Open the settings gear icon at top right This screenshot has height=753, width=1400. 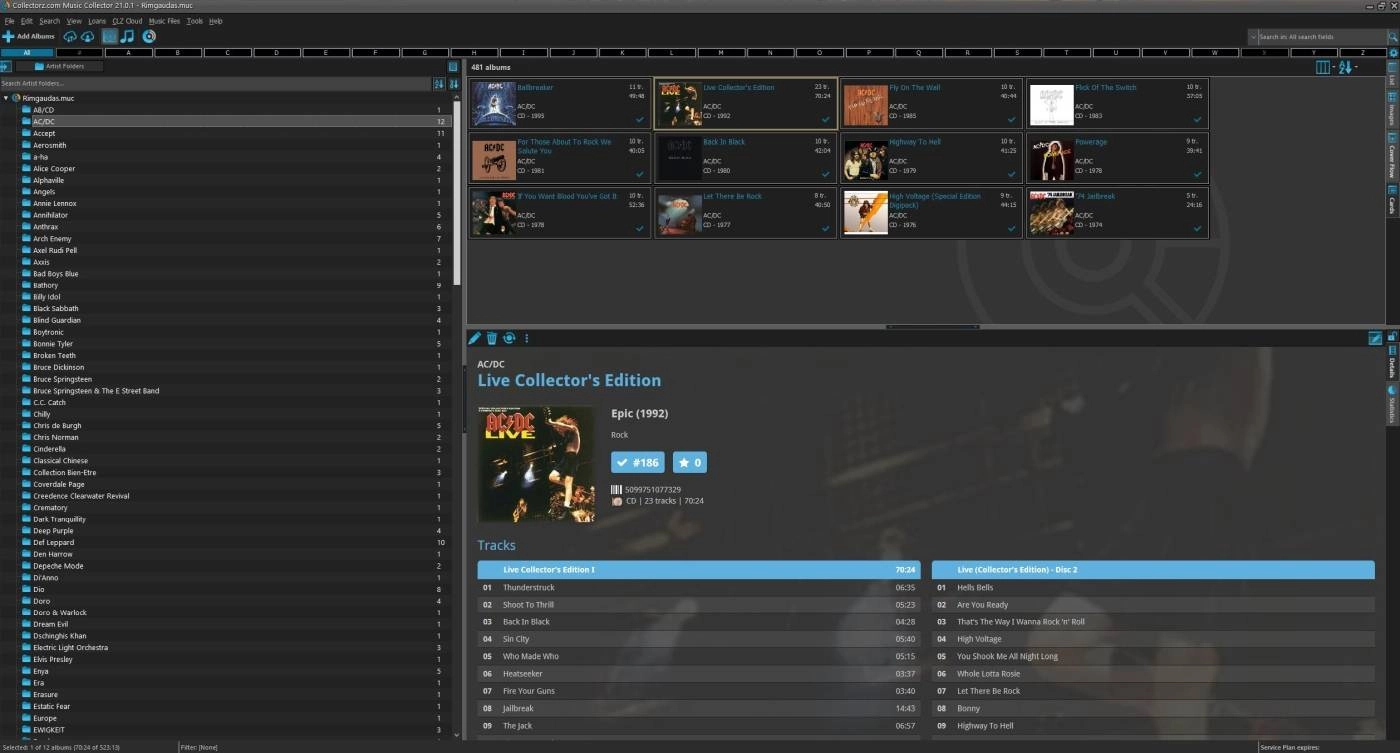[x=1393, y=52]
